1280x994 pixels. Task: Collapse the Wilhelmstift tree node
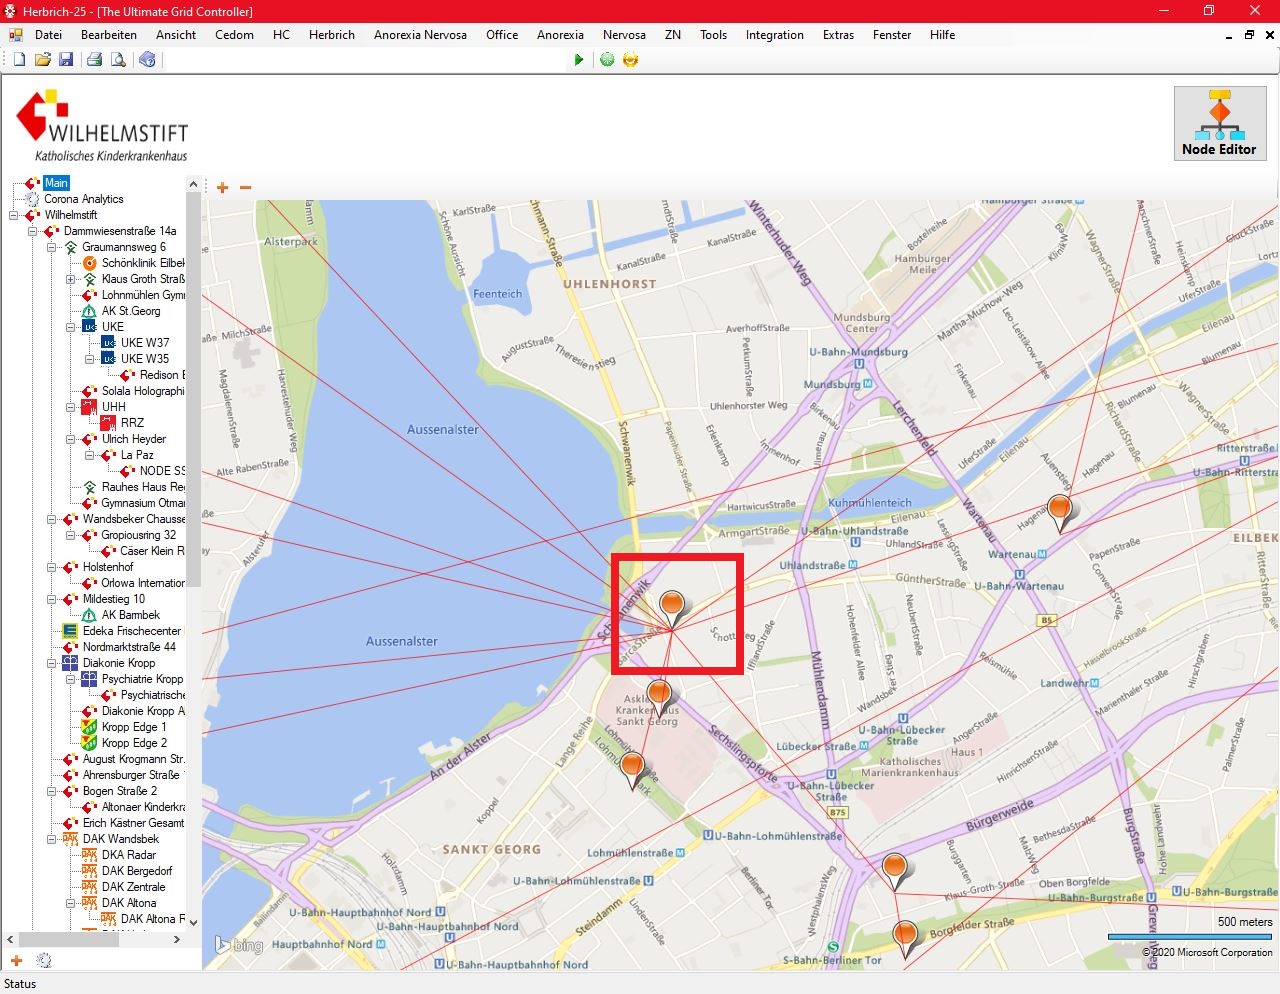tap(14, 215)
